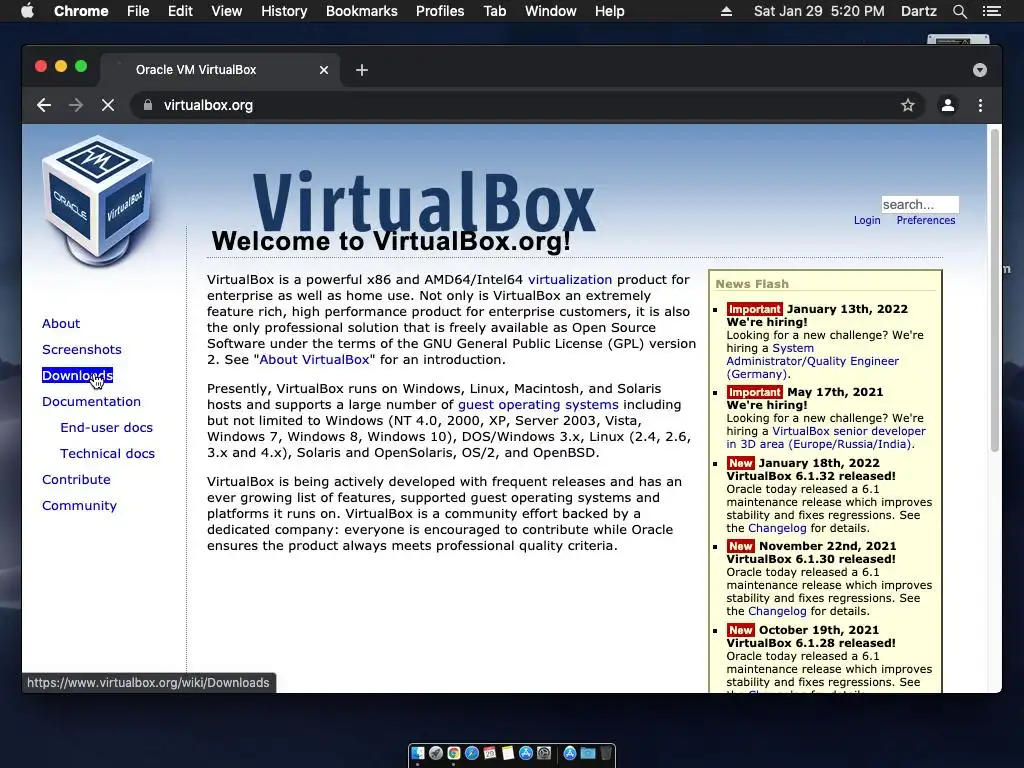Open the Contribute sidebar link

76,479
